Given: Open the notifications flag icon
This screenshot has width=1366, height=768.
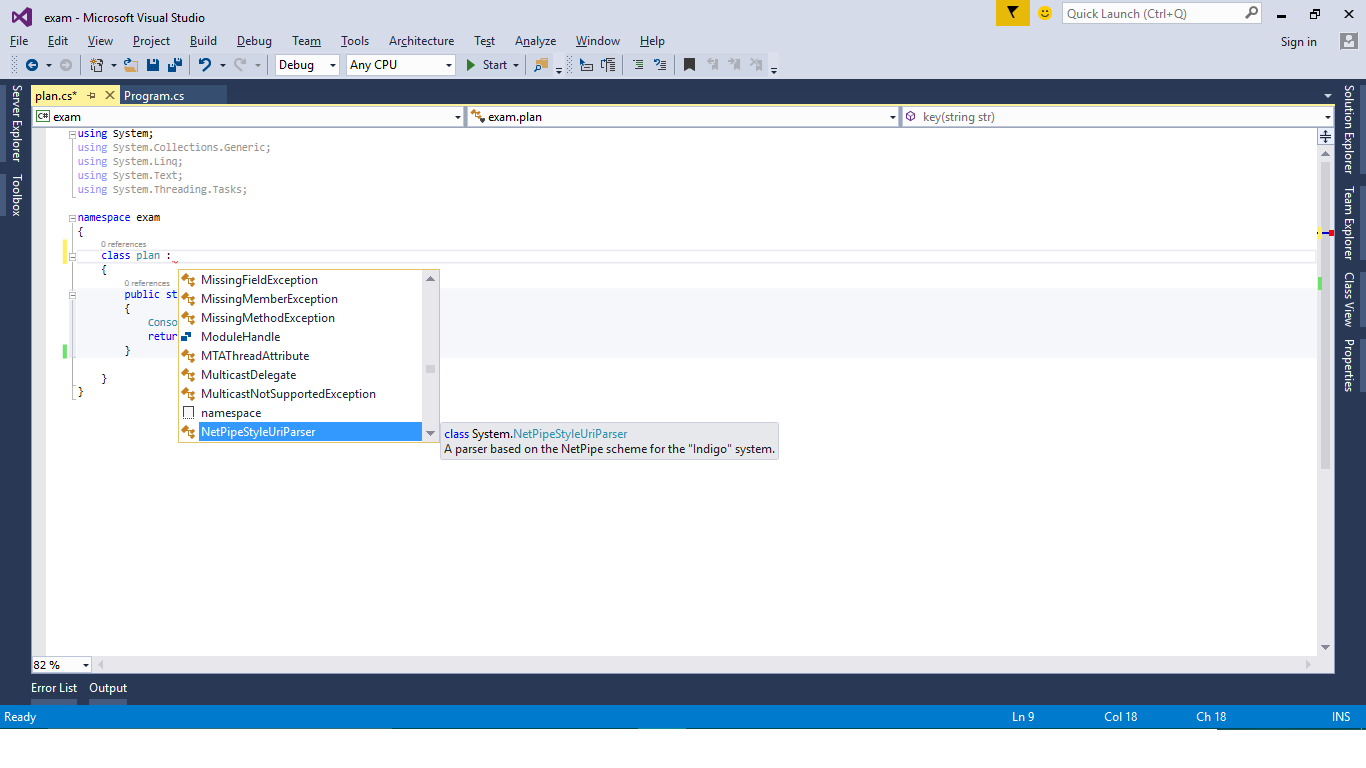Looking at the screenshot, I should [1012, 13].
